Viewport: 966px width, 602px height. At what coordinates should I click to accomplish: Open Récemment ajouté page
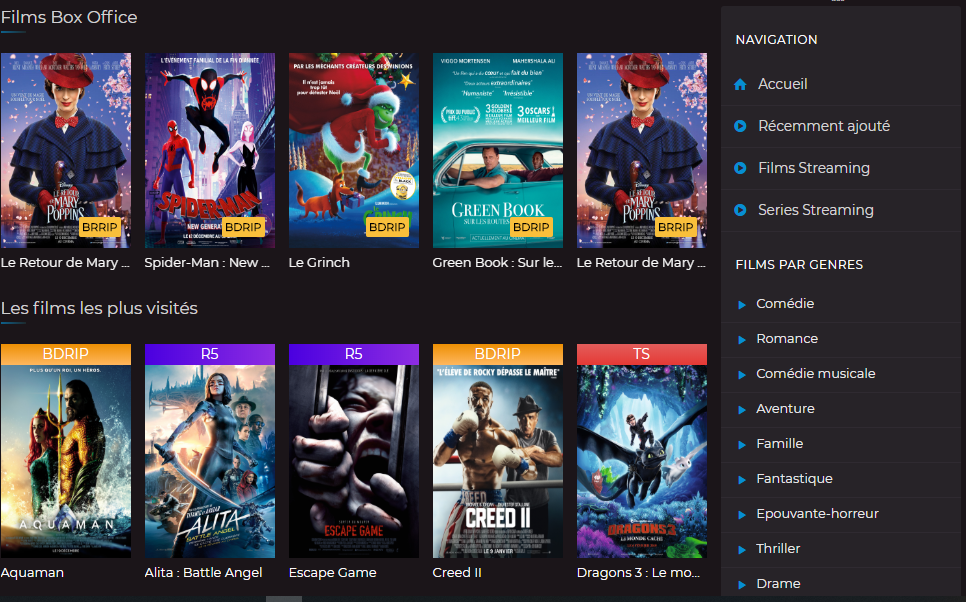click(x=824, y=126)
